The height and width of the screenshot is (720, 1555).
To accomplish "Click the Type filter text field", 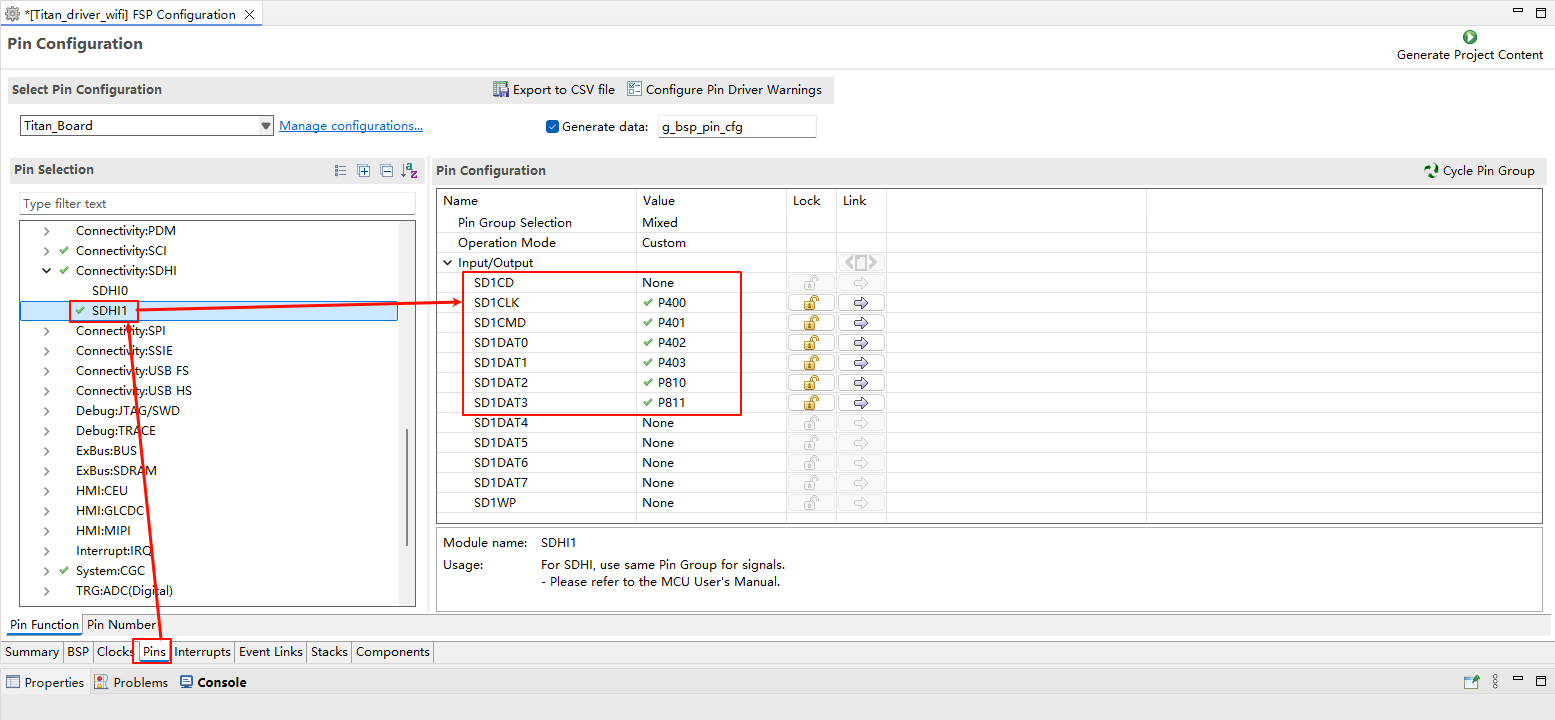I will tap(216, 204).
